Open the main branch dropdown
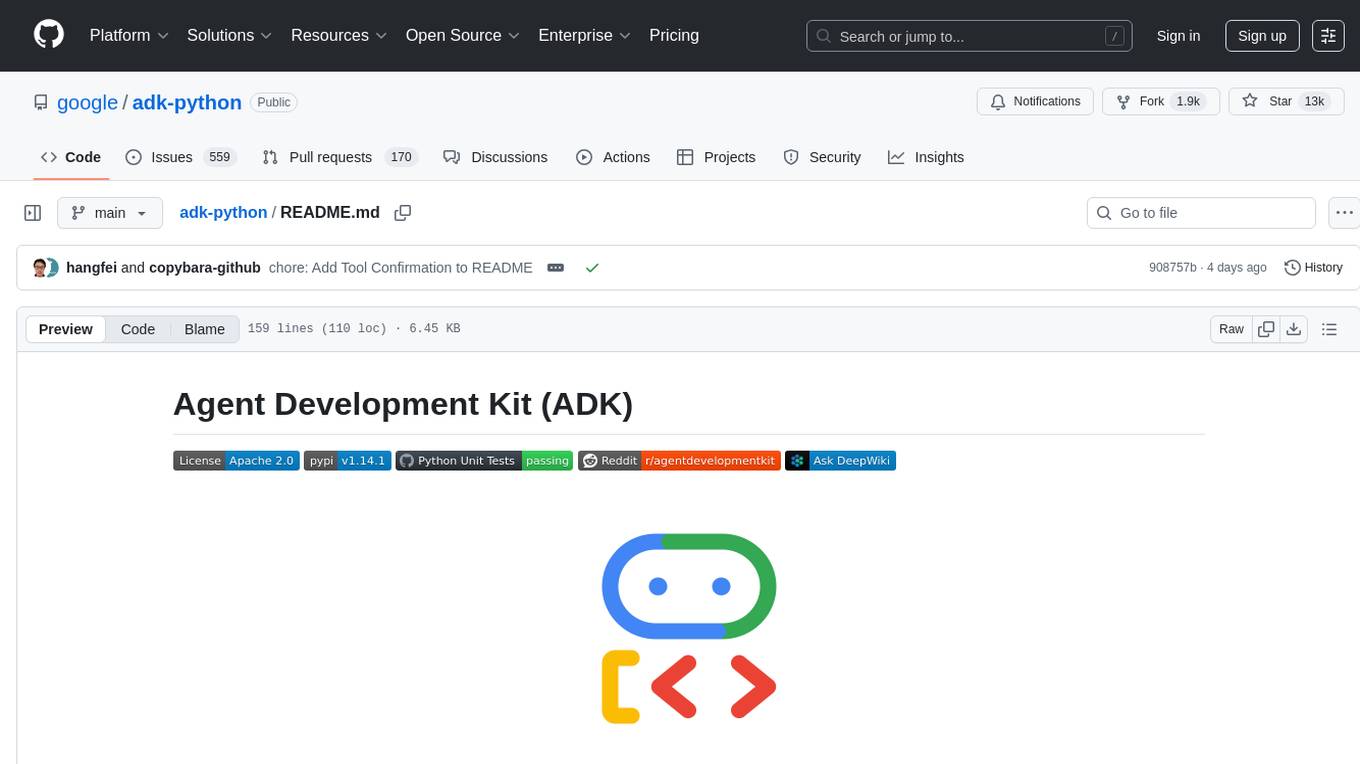This screenshot has height=764, width=1360. click(x=109, y=213)
